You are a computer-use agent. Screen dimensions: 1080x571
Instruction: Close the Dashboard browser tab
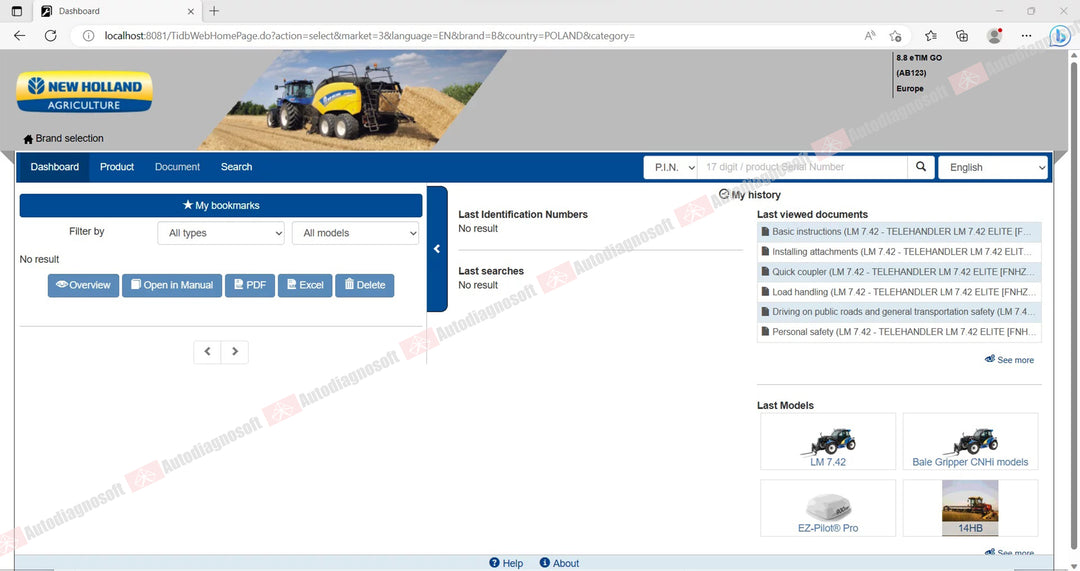191,11
